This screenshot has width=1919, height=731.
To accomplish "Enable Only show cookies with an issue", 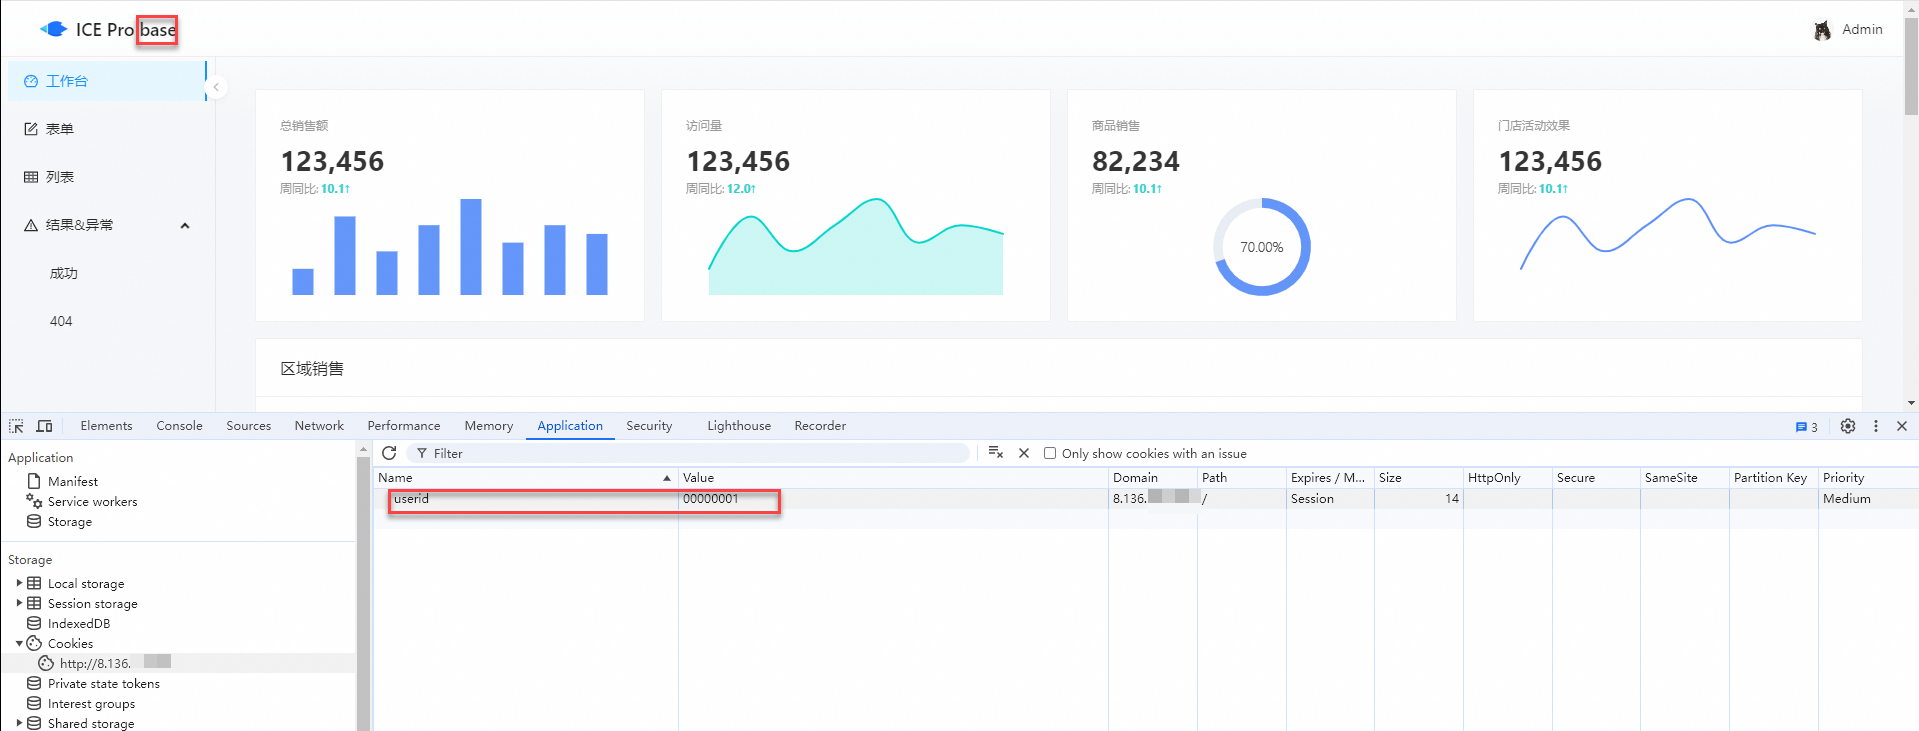I will [x=1050, y=453].
